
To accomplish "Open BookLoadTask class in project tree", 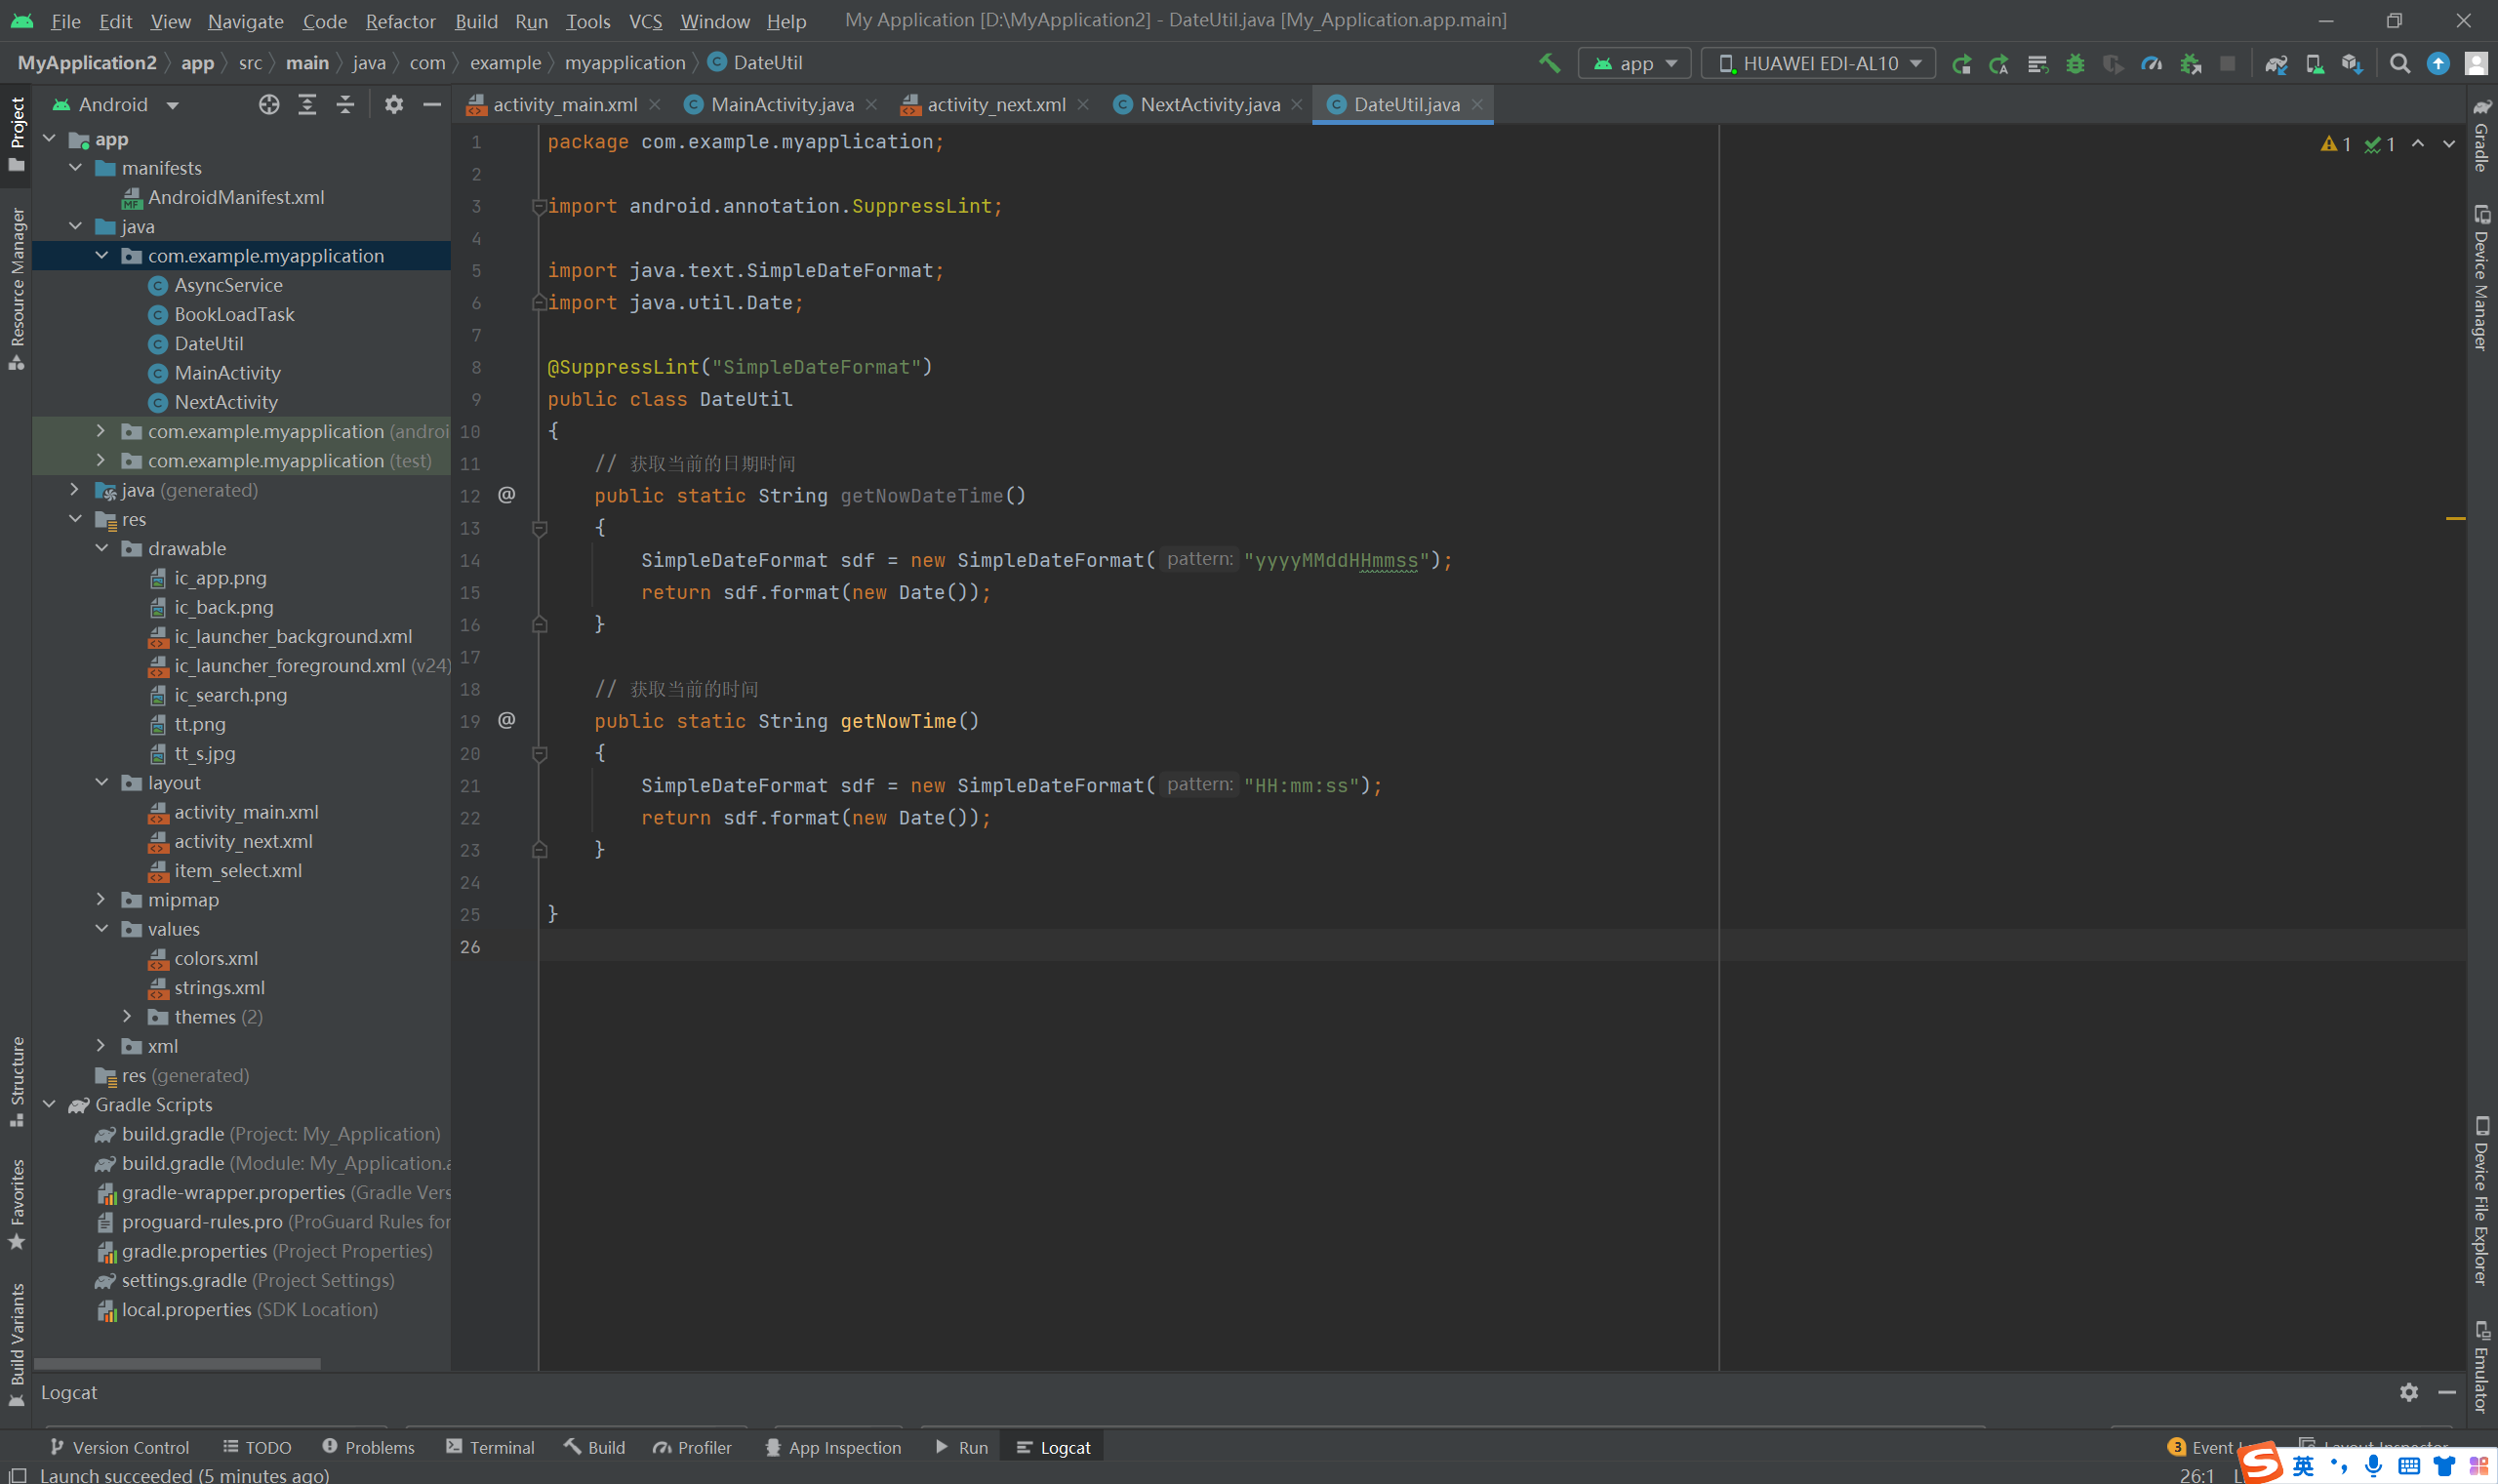I will 234,314.
